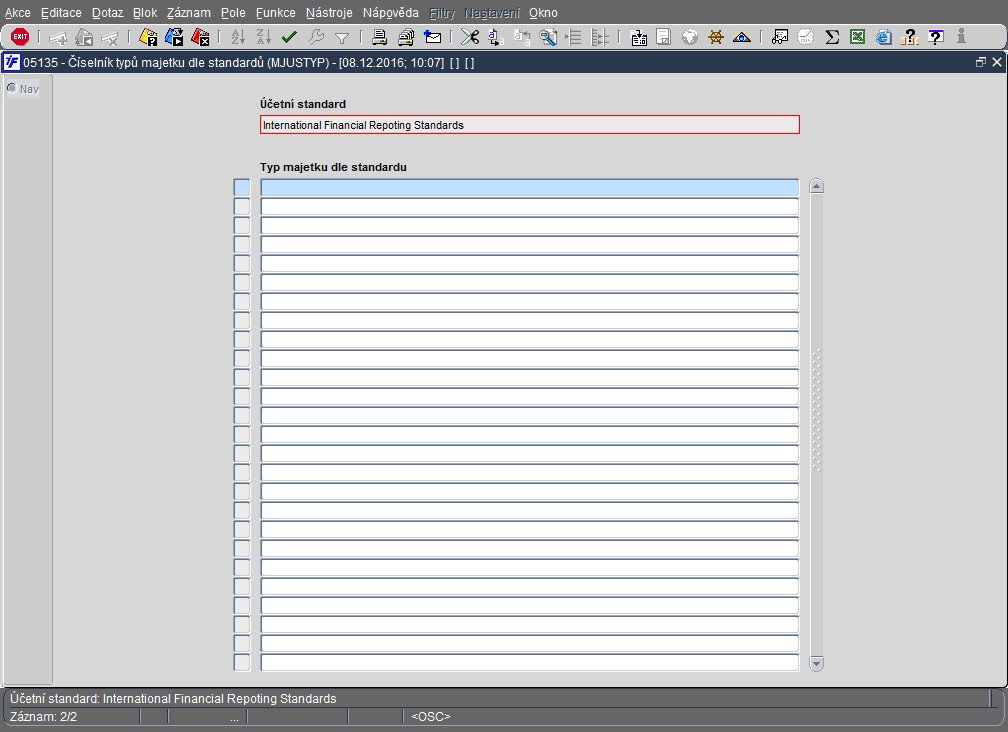The width and height of the screenshot is (1008, 732).
Task: Click the wrench tool icon
Action: tap(316, 37)
